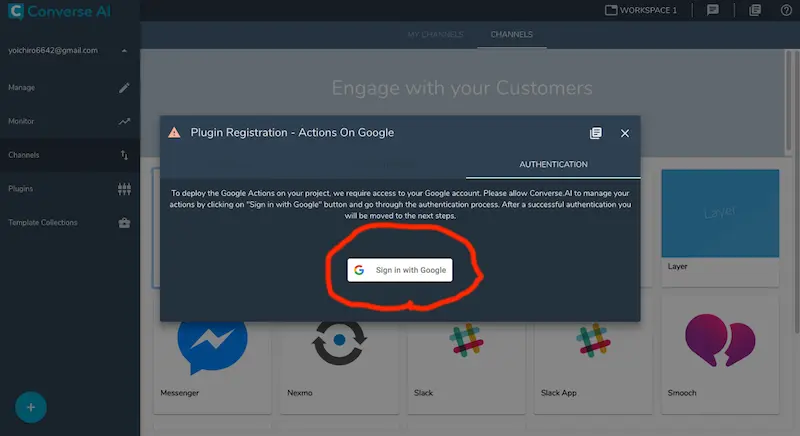Screen dimensions: 800x436
Task: Click the Google G logo
Action: (x=359, y=270)
